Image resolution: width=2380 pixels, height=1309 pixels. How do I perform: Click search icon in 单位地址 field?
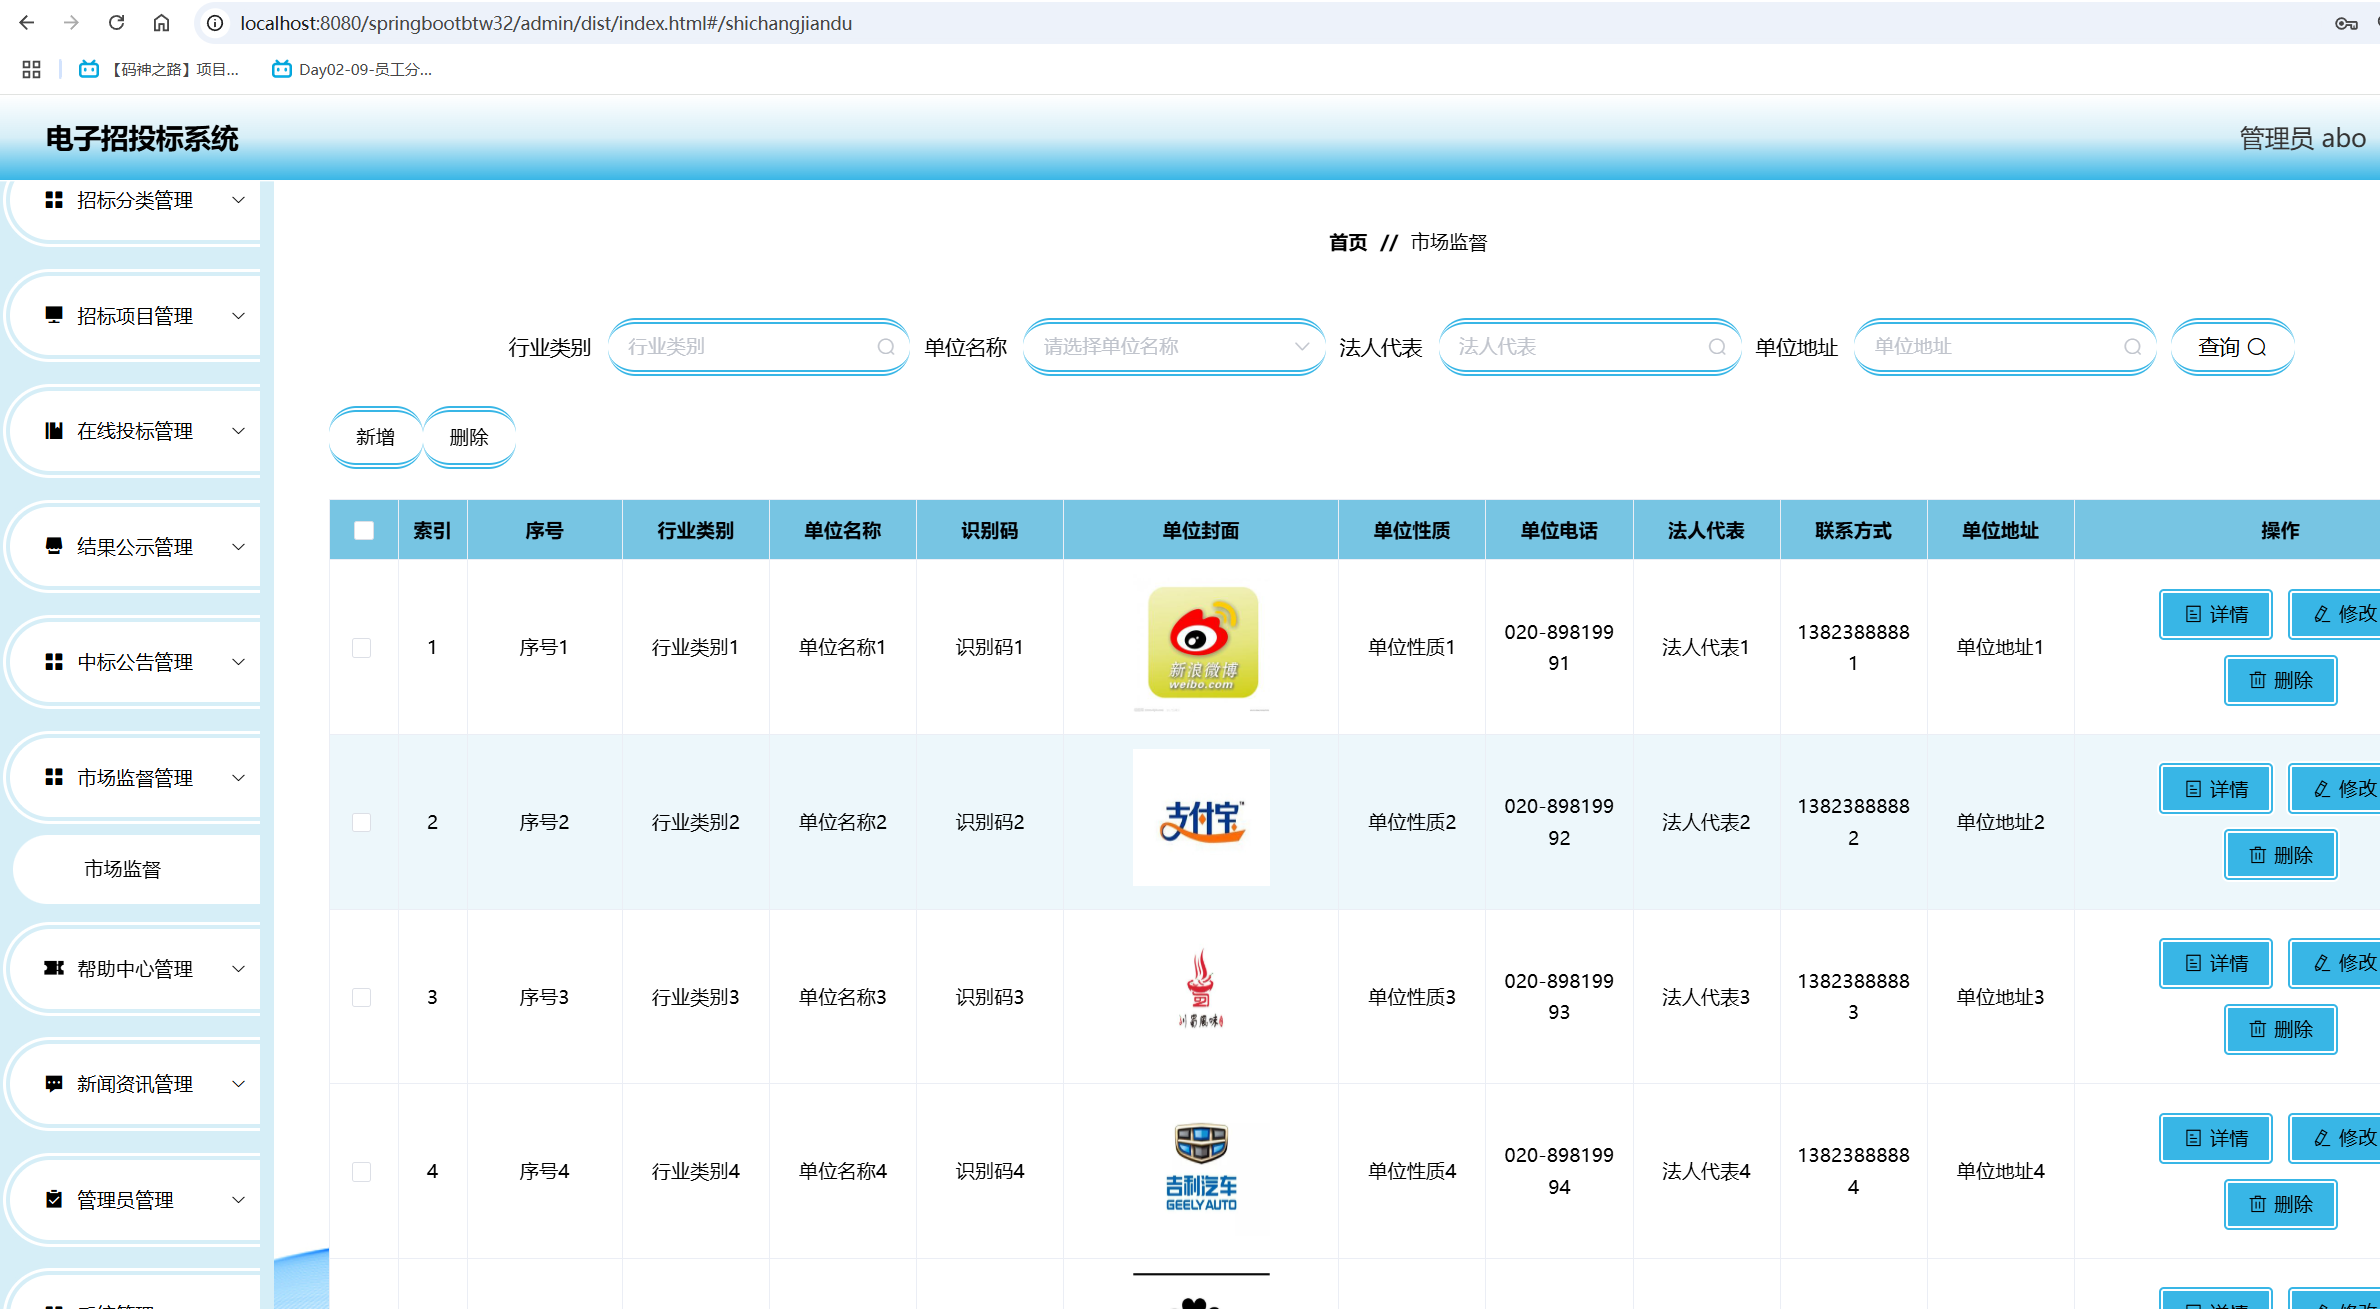click(2133, 347)
